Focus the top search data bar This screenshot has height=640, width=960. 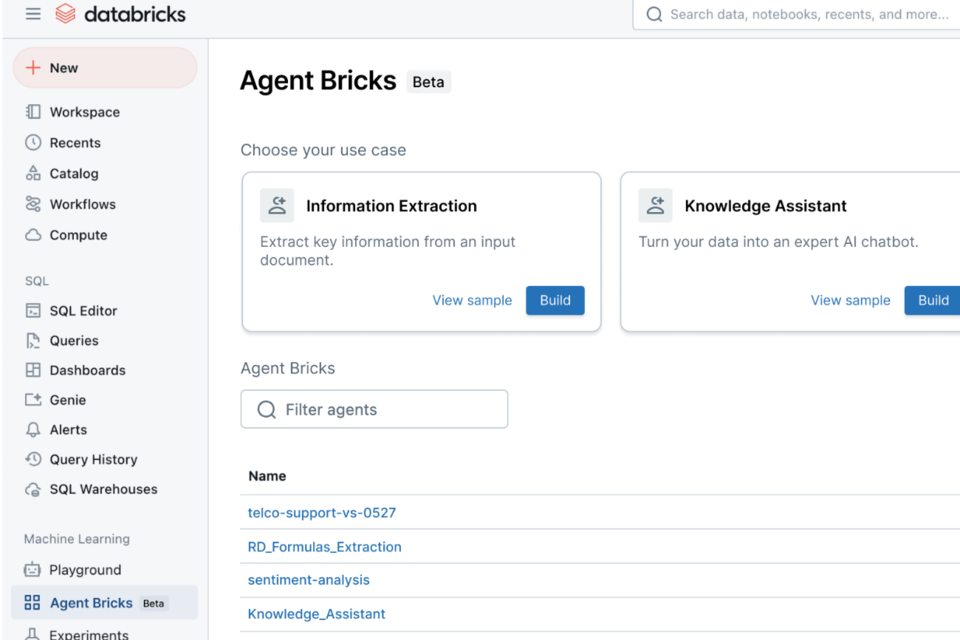point(800,14)
